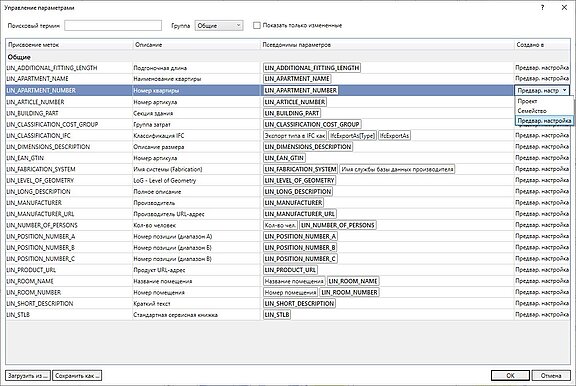The image size is (576, 386).
Task: Select the LIN_ROOM_NUMBER row label
Action: click(33, 292)
